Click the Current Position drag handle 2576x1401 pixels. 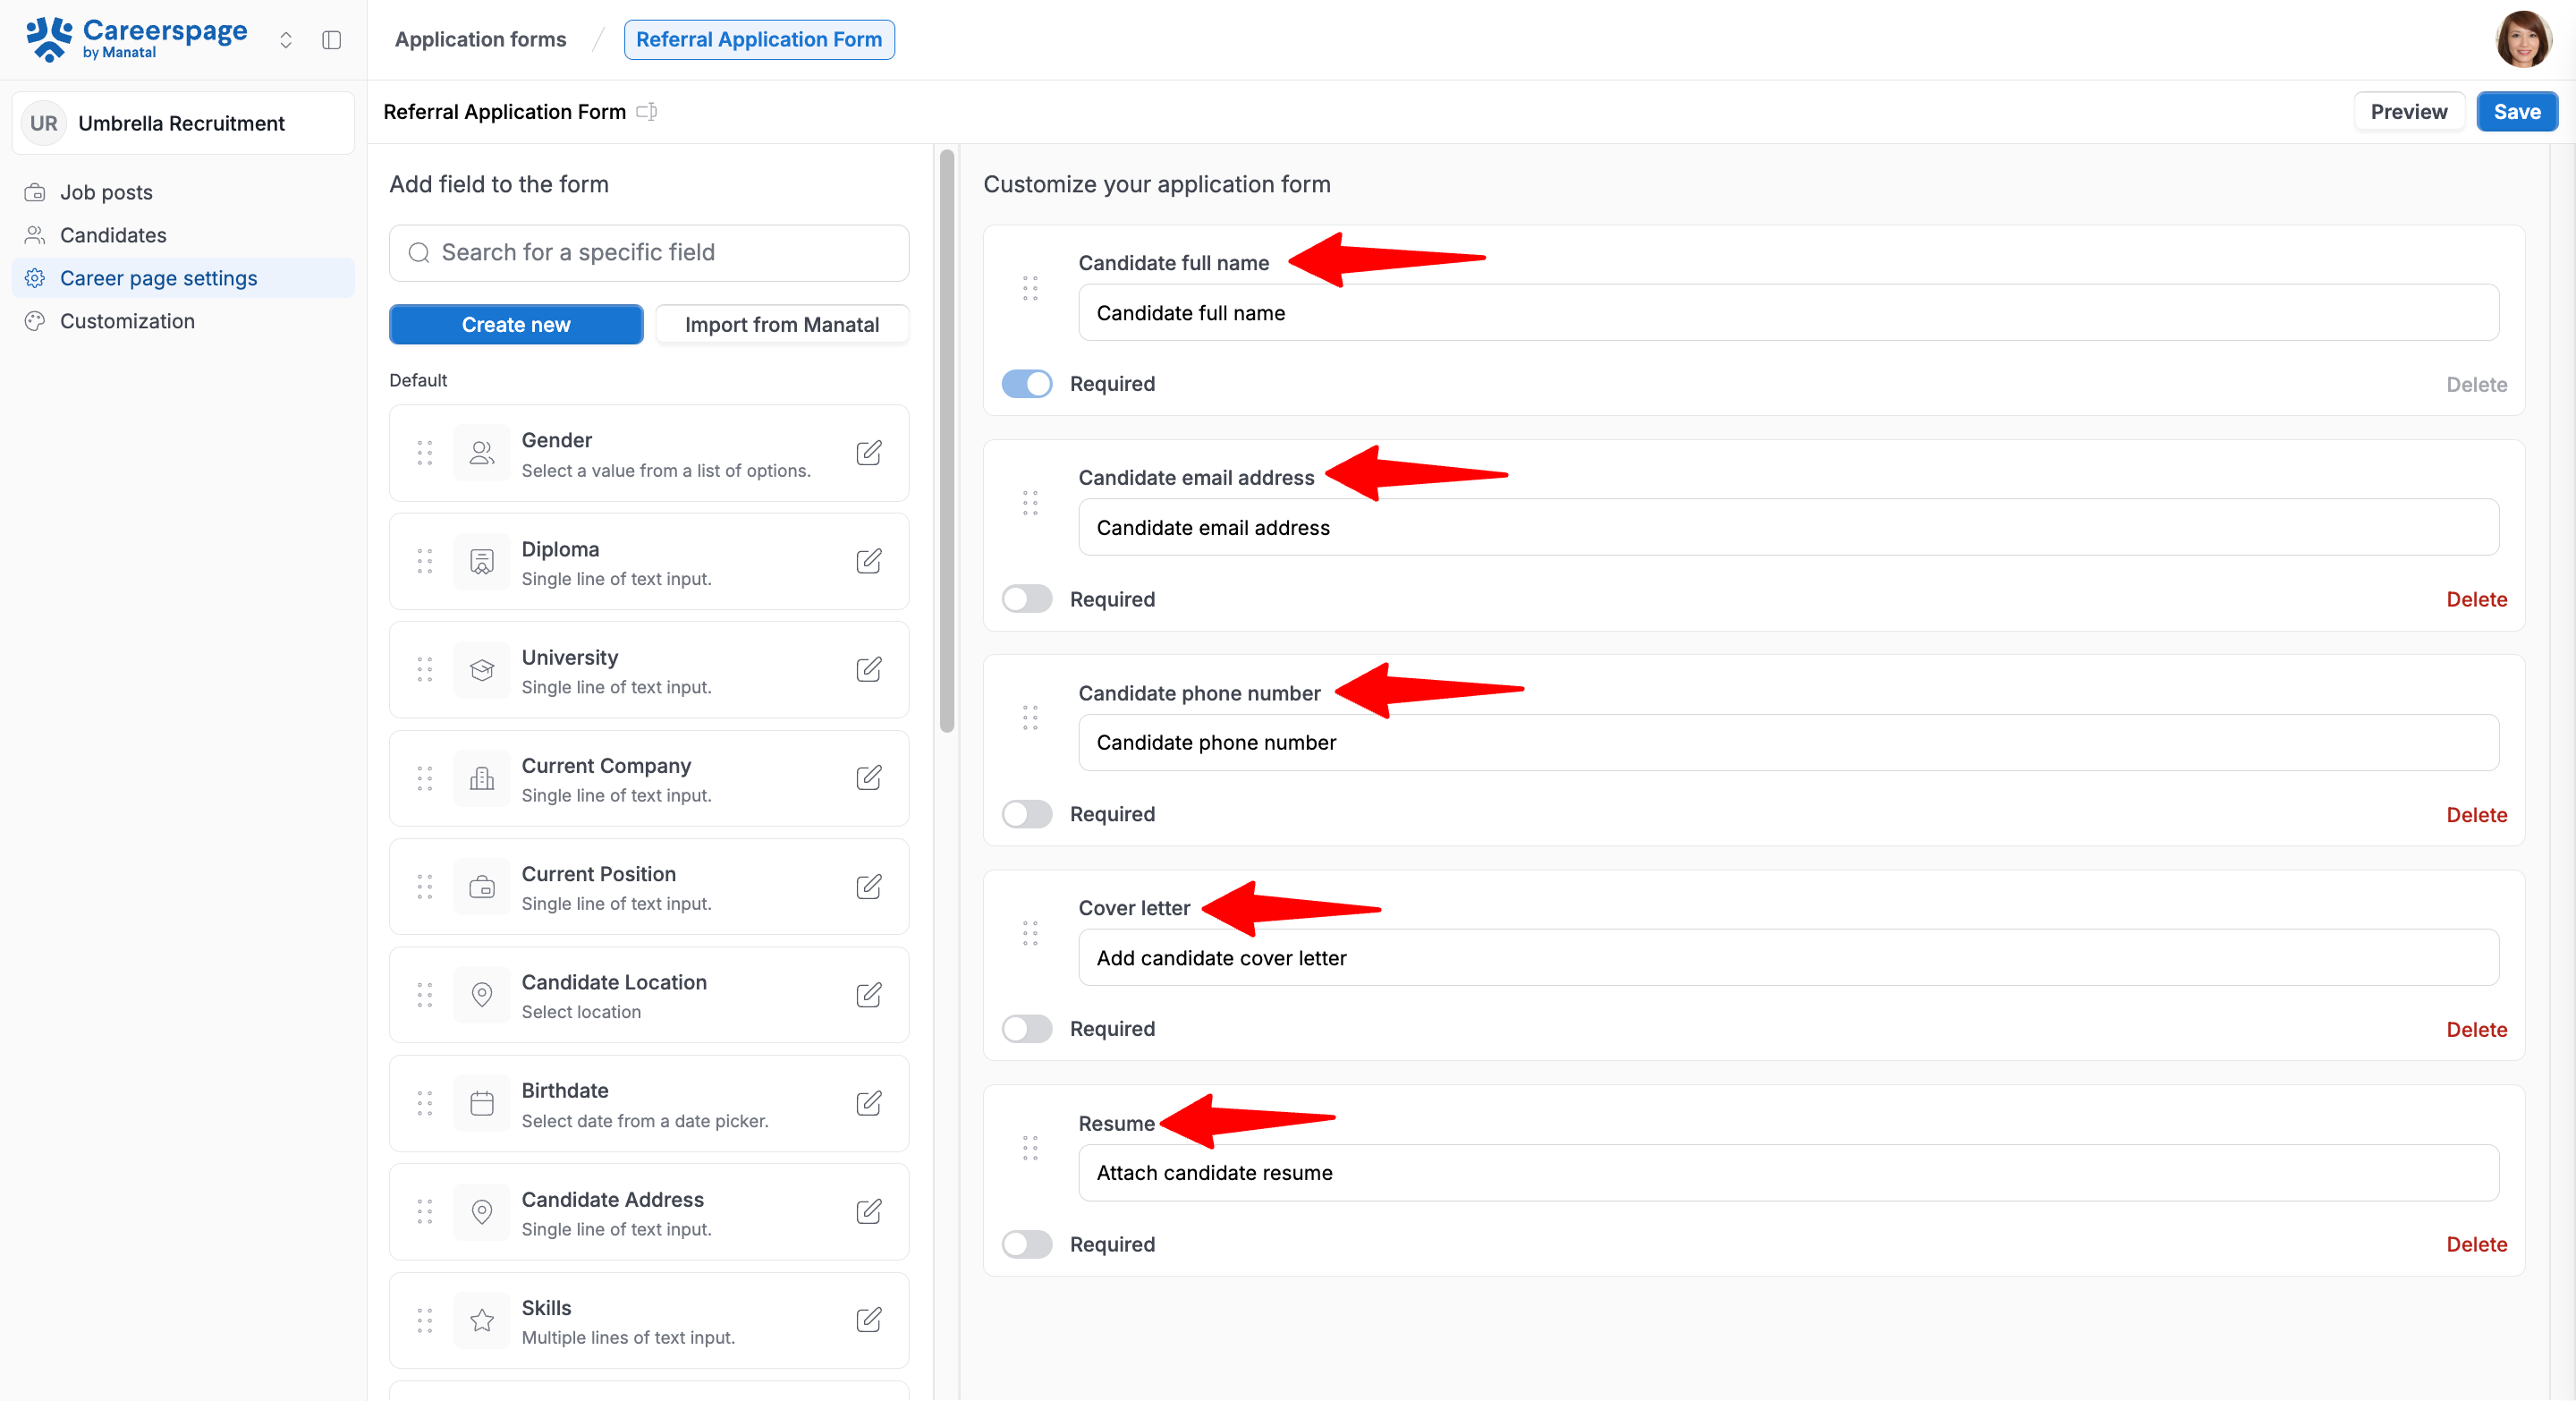(x=425, y=887)
